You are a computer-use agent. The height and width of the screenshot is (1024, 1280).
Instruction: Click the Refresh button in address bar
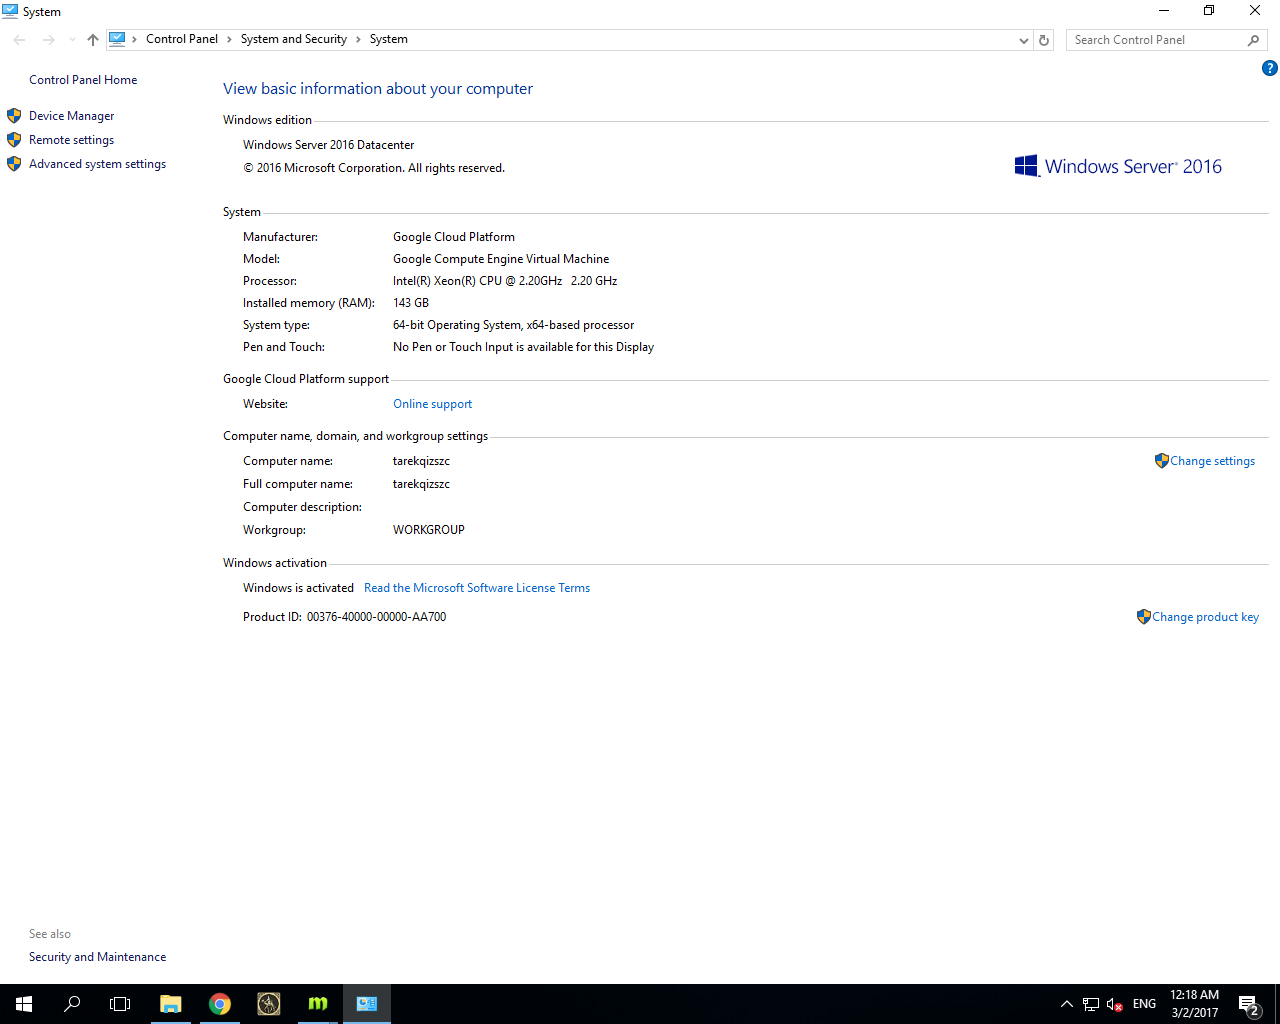click(1044, 40)
